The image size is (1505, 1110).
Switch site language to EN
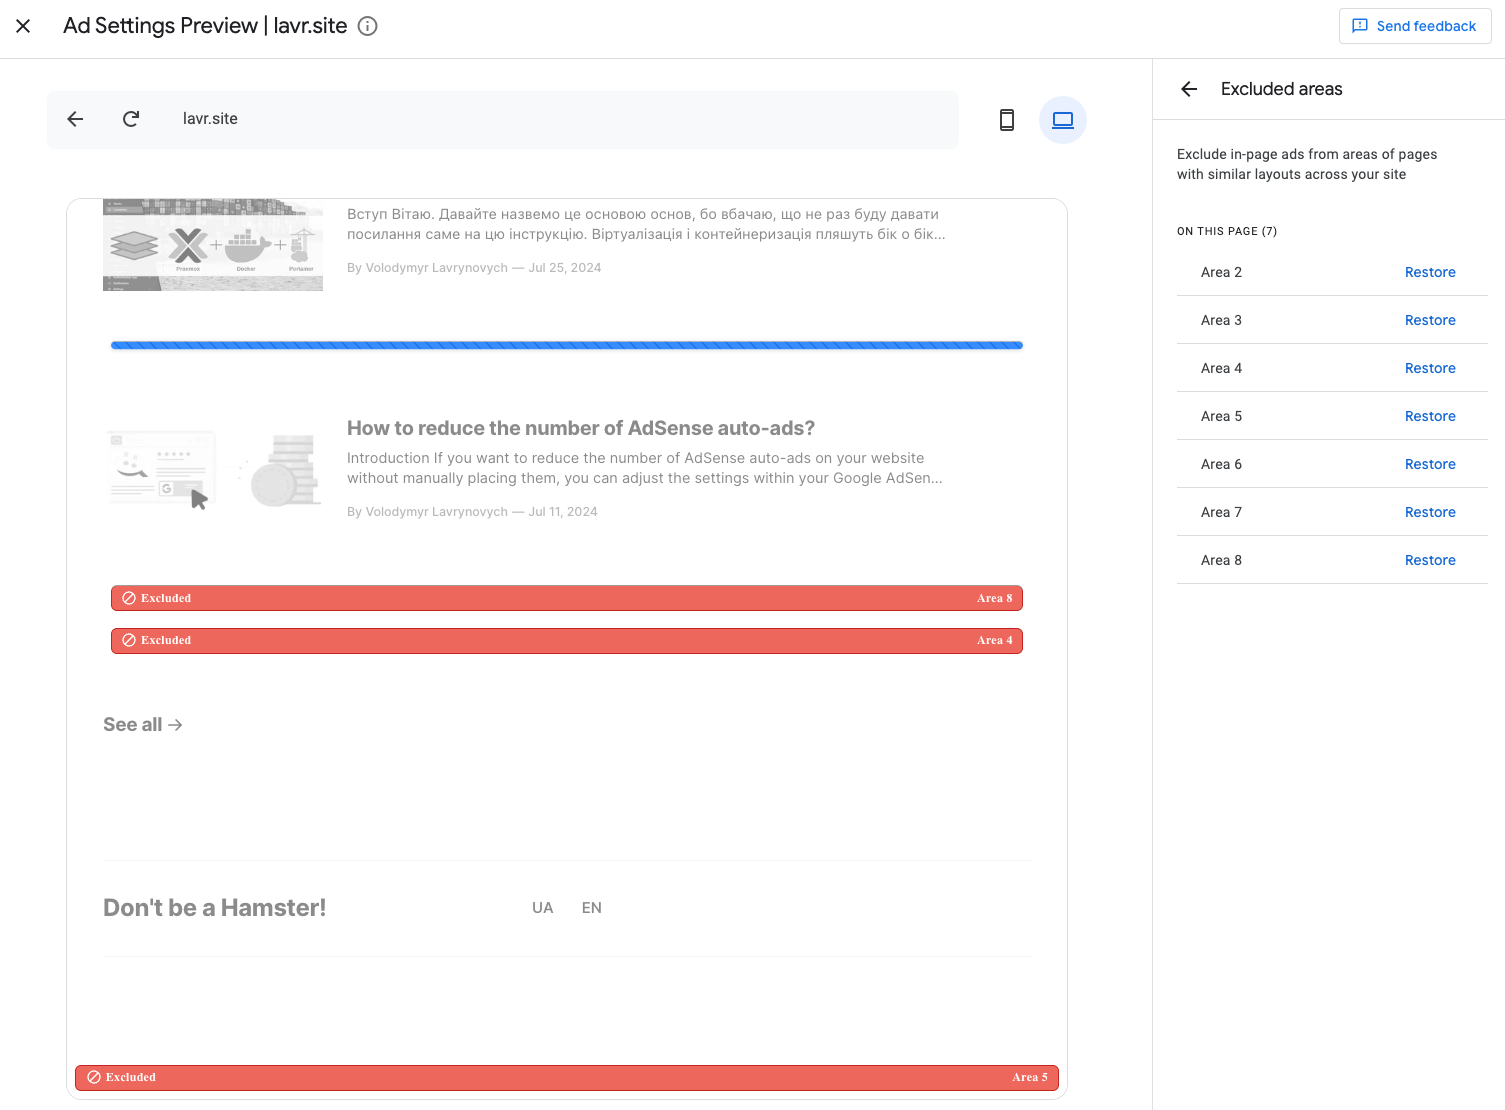(591, 908)
